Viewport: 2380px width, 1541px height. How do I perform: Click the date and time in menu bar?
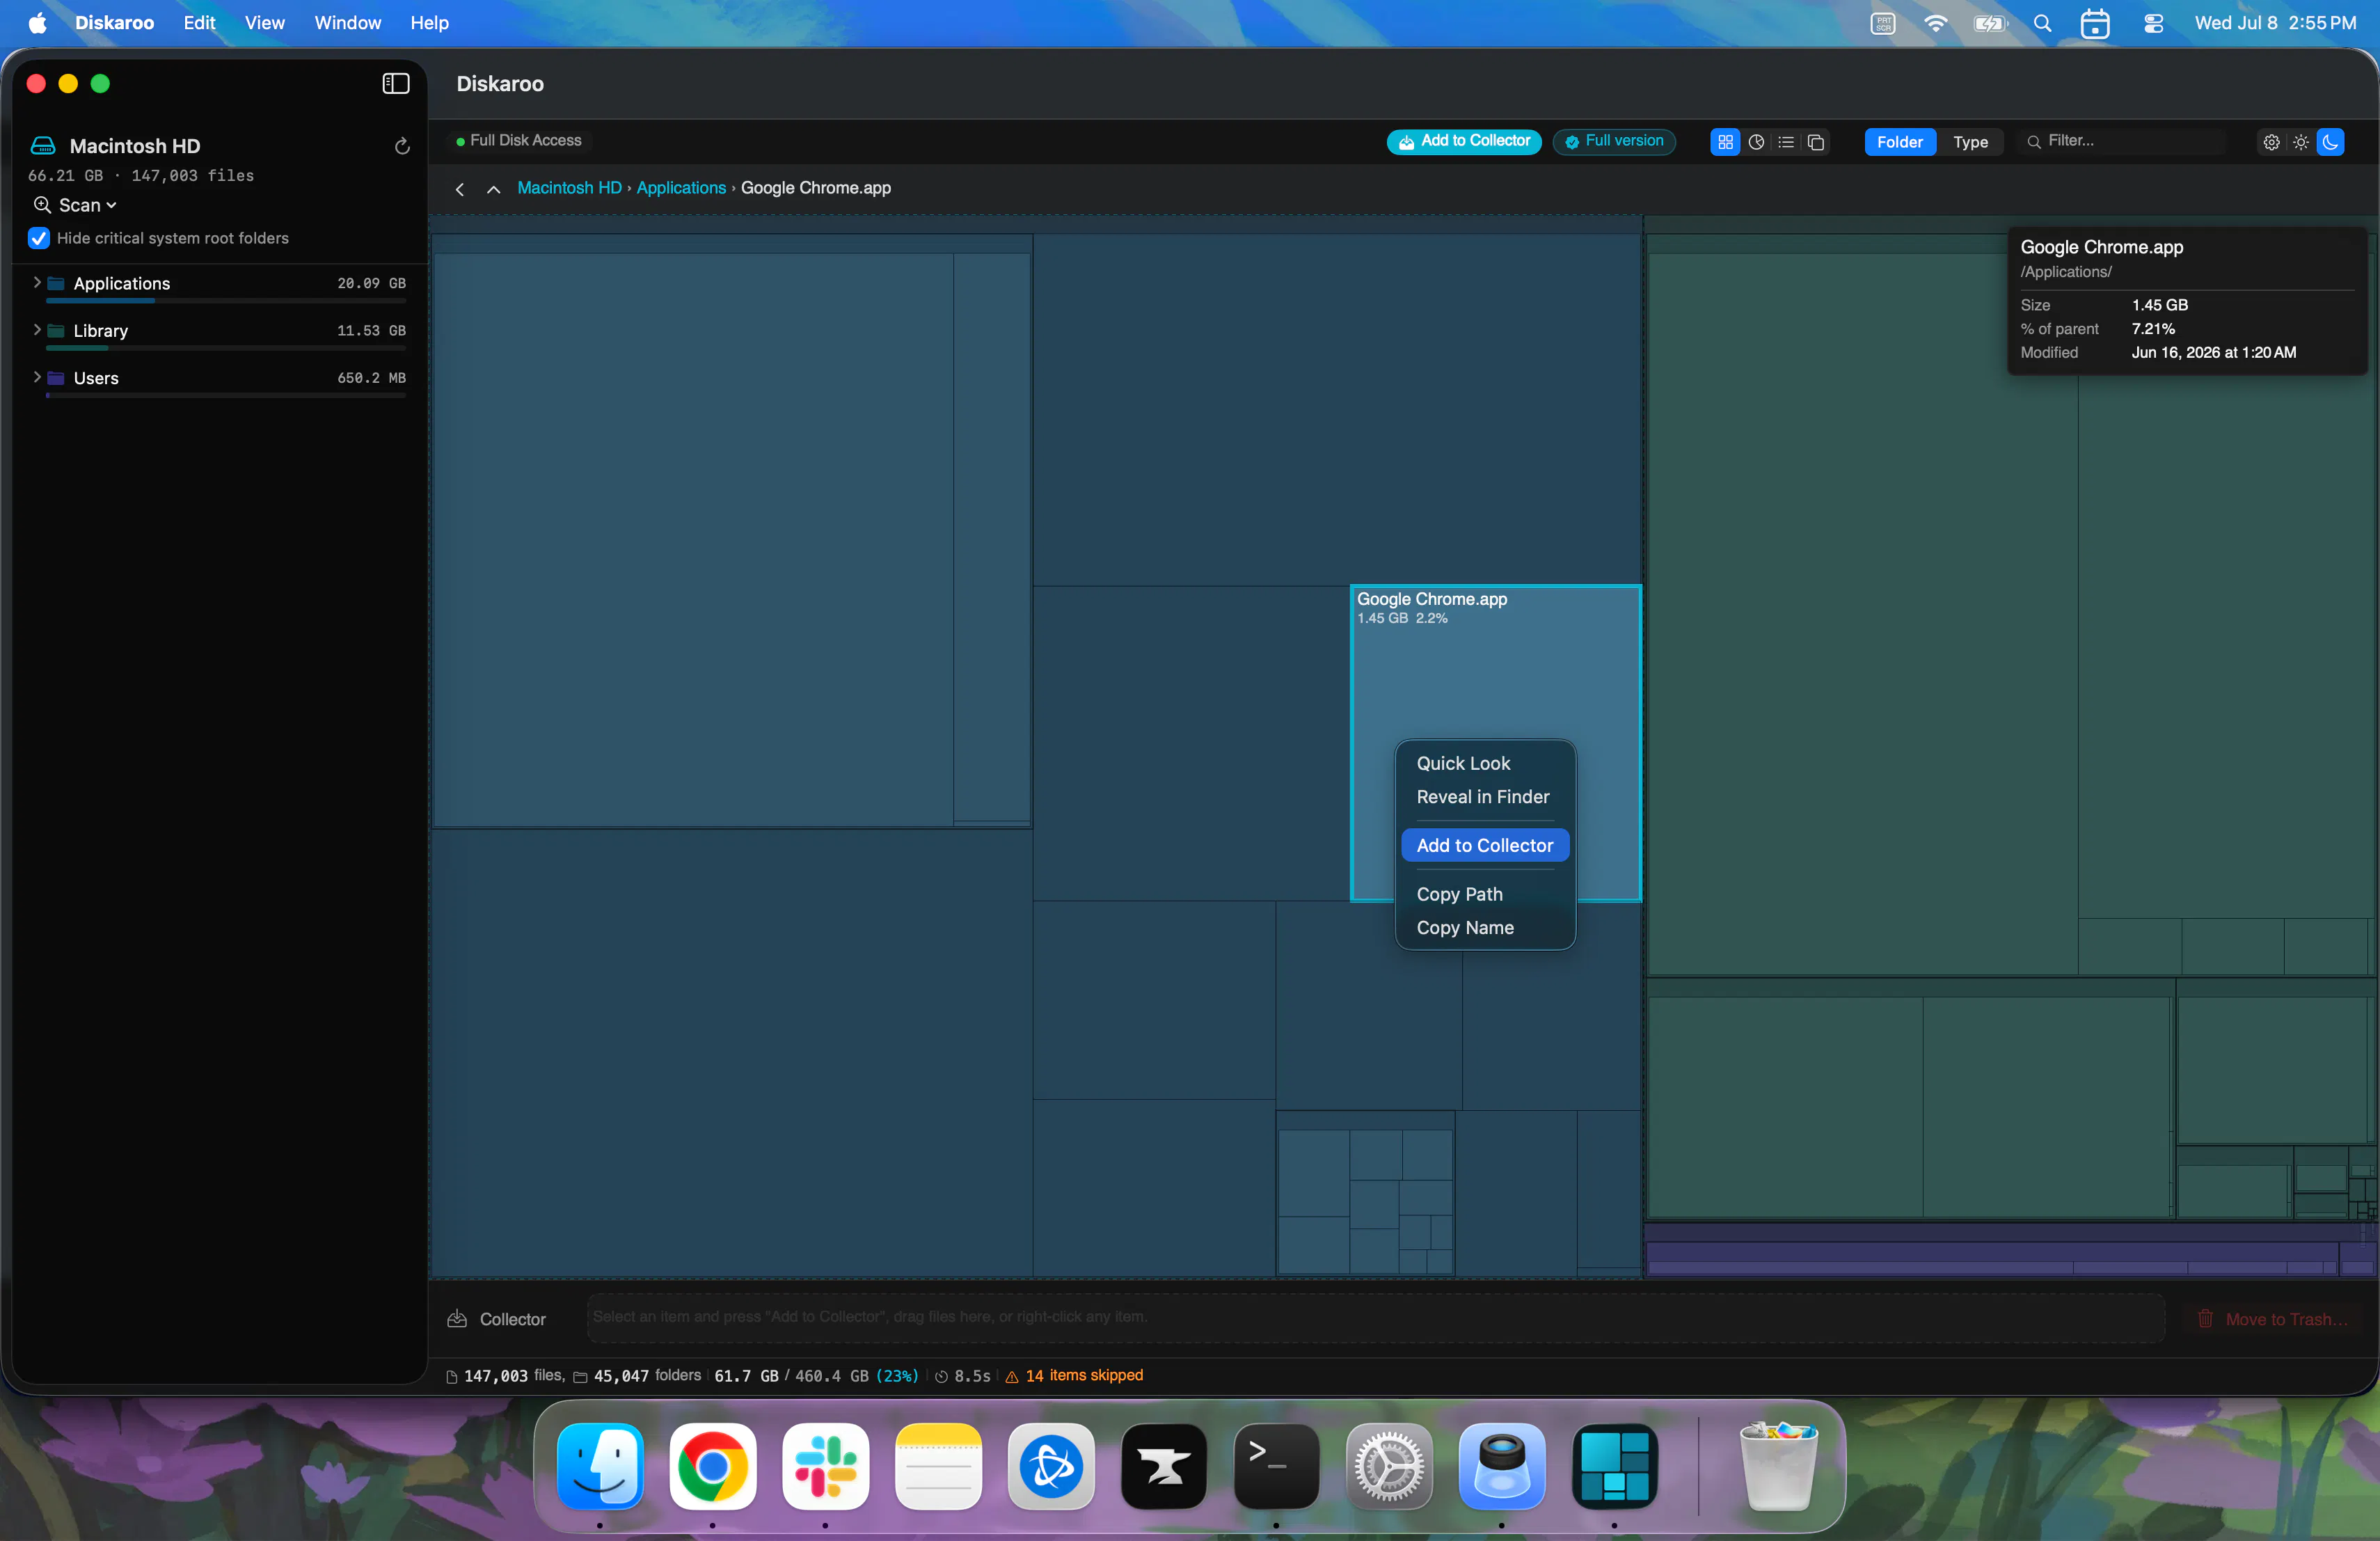pos(2275,23)
